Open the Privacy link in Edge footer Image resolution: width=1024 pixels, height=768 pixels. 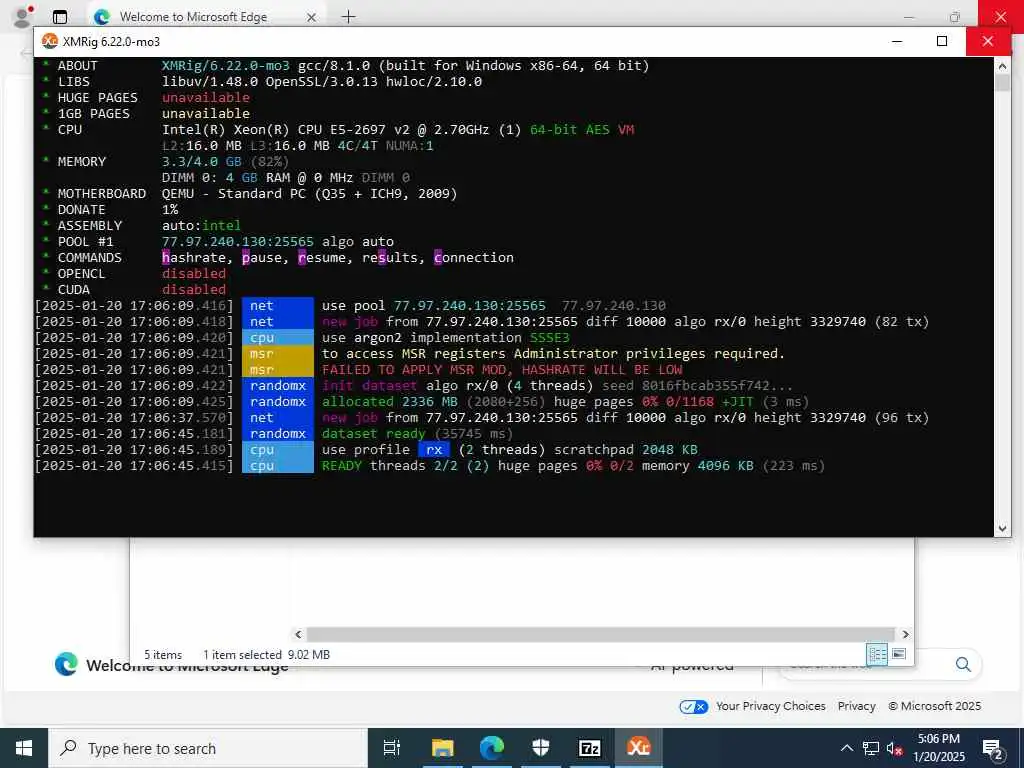point(856,706)
